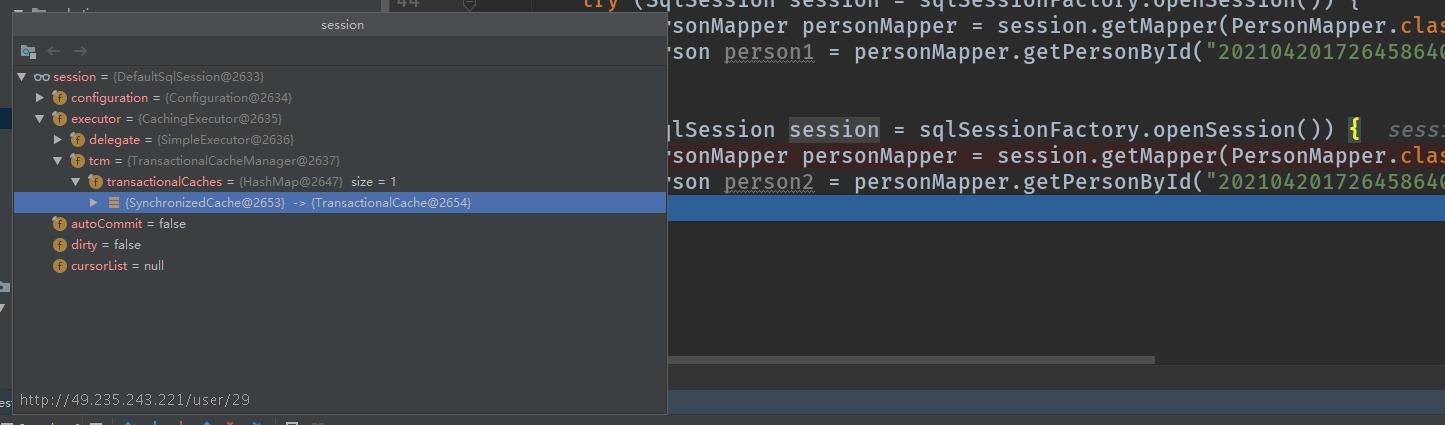This screenshot has width=1445, height=425.
Task: Collapse the executor CachingExecutor node
Action: click(40, 119)
